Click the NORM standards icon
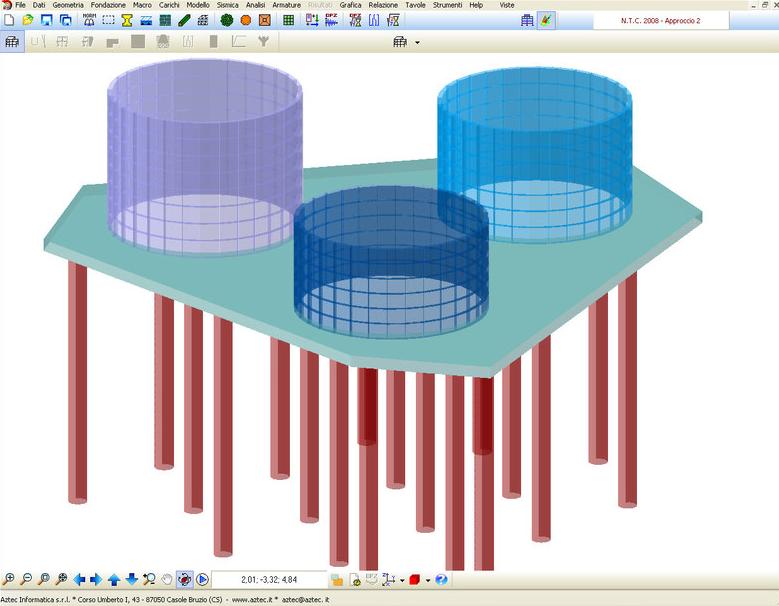Image resolution: width=779 pixels, height=606 pixels. 89,20
